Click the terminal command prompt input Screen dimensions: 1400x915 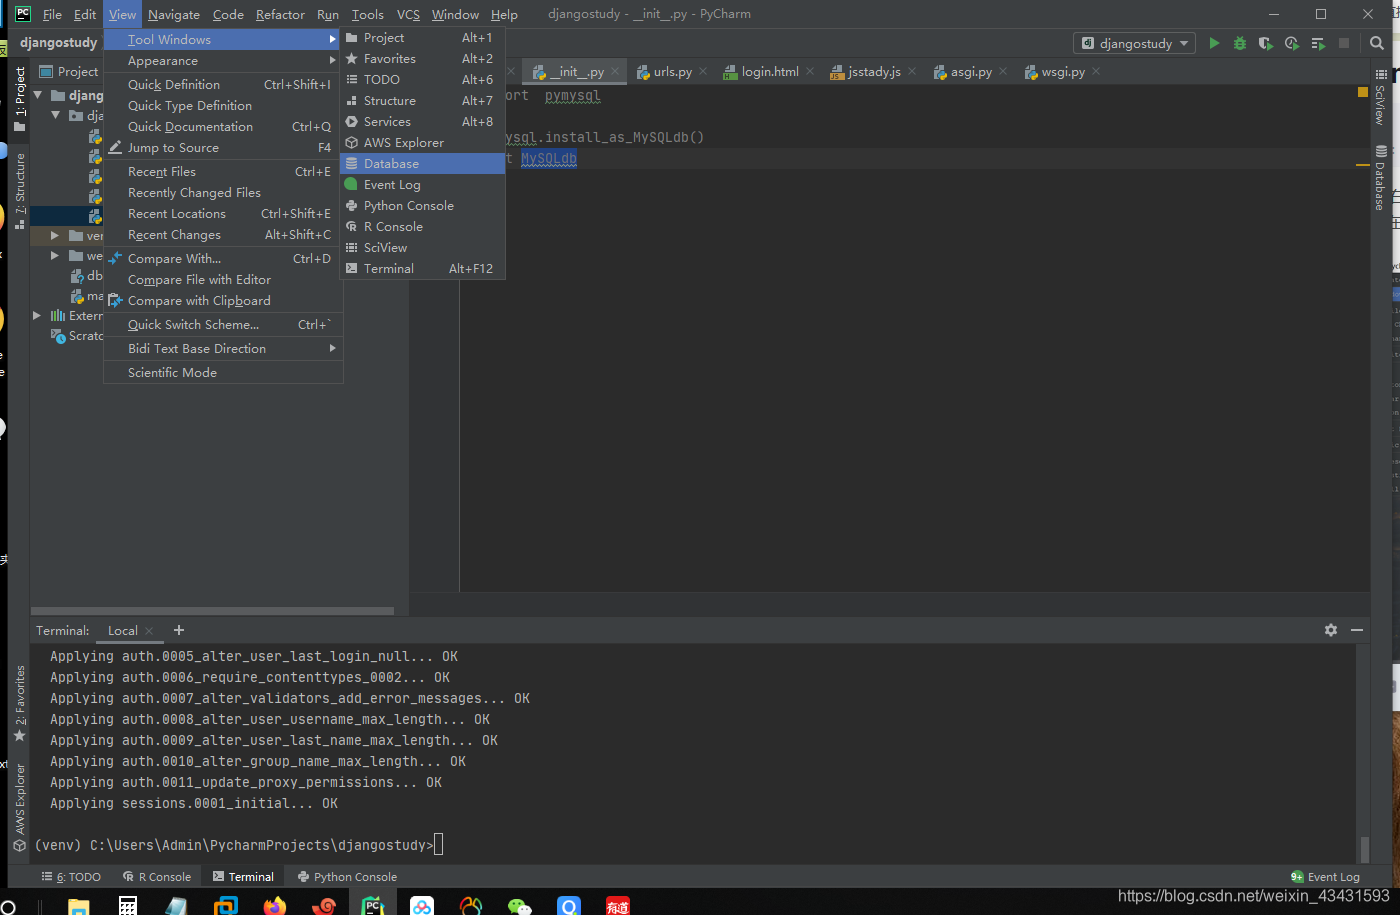[438, 845]
